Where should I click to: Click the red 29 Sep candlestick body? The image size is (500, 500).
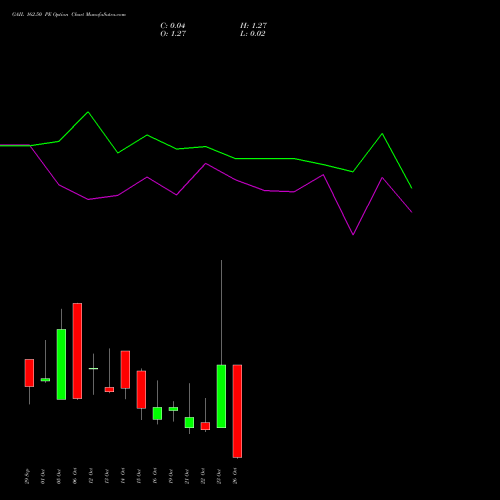point(29,373)
